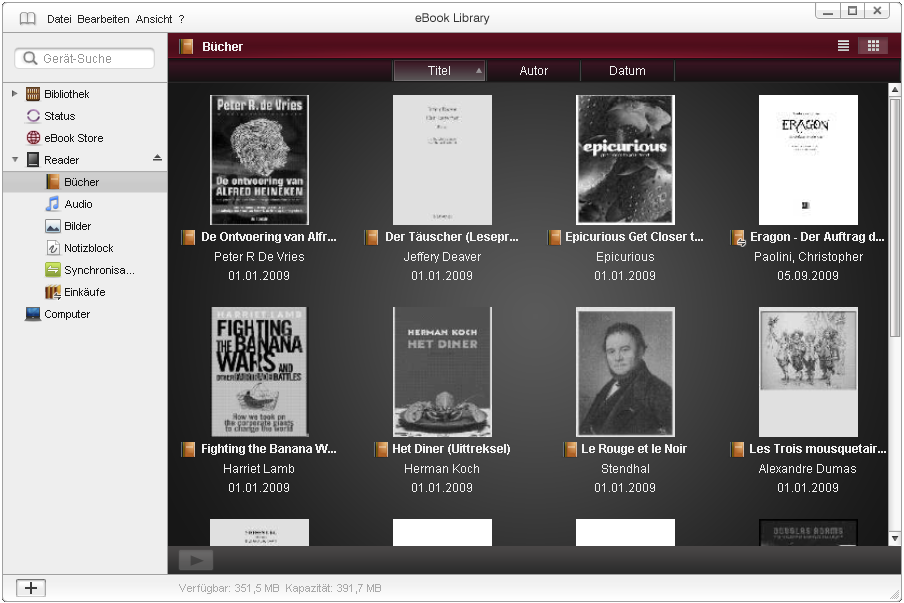Click author name Jeffery Deaver
Image resolution: width=904 pixels, height=603 pixels.
click(442, 257)
